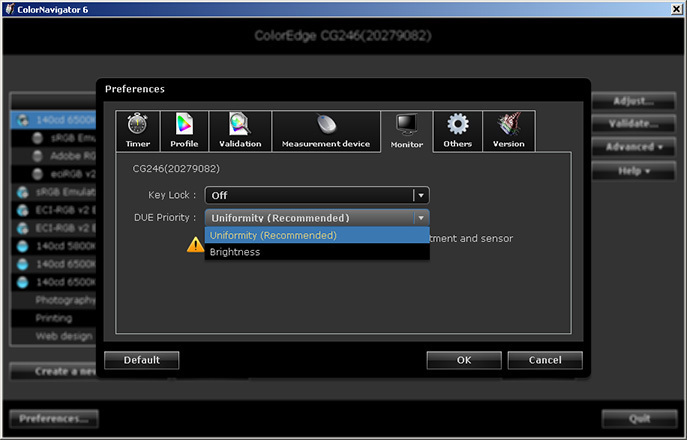
Task: Click the yellow warning triangle icon
Action: point(195,245)
